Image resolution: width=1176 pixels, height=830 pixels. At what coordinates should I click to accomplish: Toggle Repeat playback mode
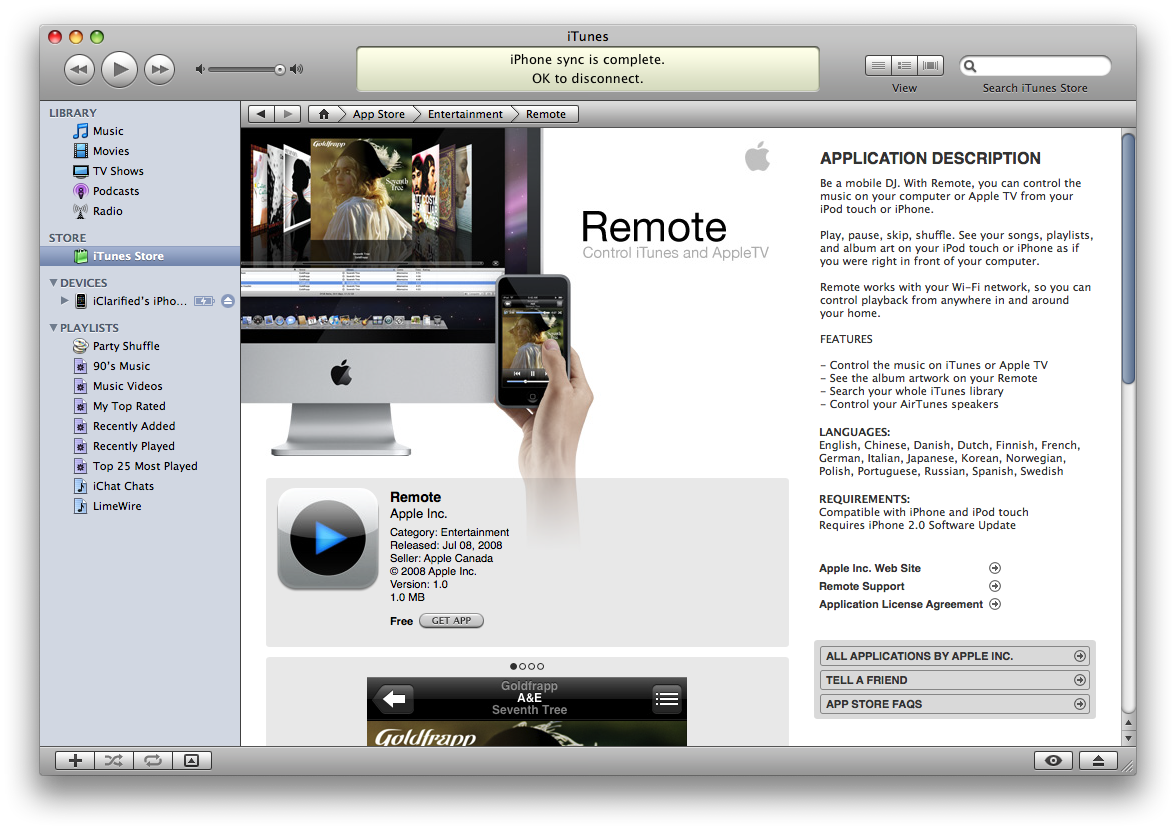coord(153,761)
